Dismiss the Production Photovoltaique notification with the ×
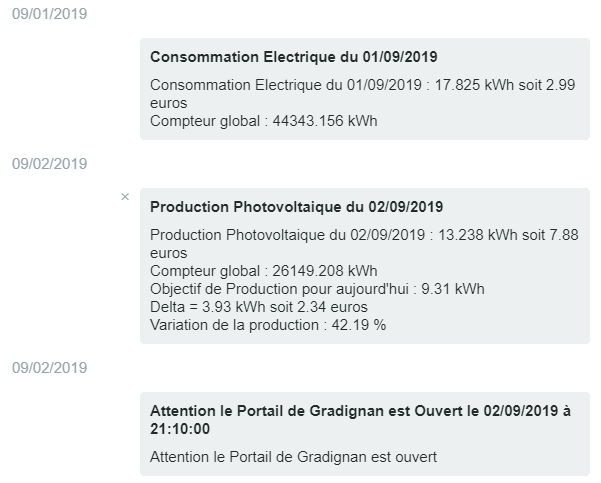The image size is (601, 483). pos(125,197)
